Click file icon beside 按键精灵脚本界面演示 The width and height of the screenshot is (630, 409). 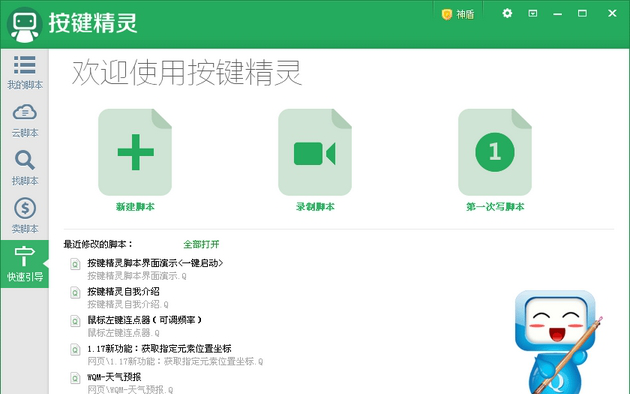click(75, 264)
